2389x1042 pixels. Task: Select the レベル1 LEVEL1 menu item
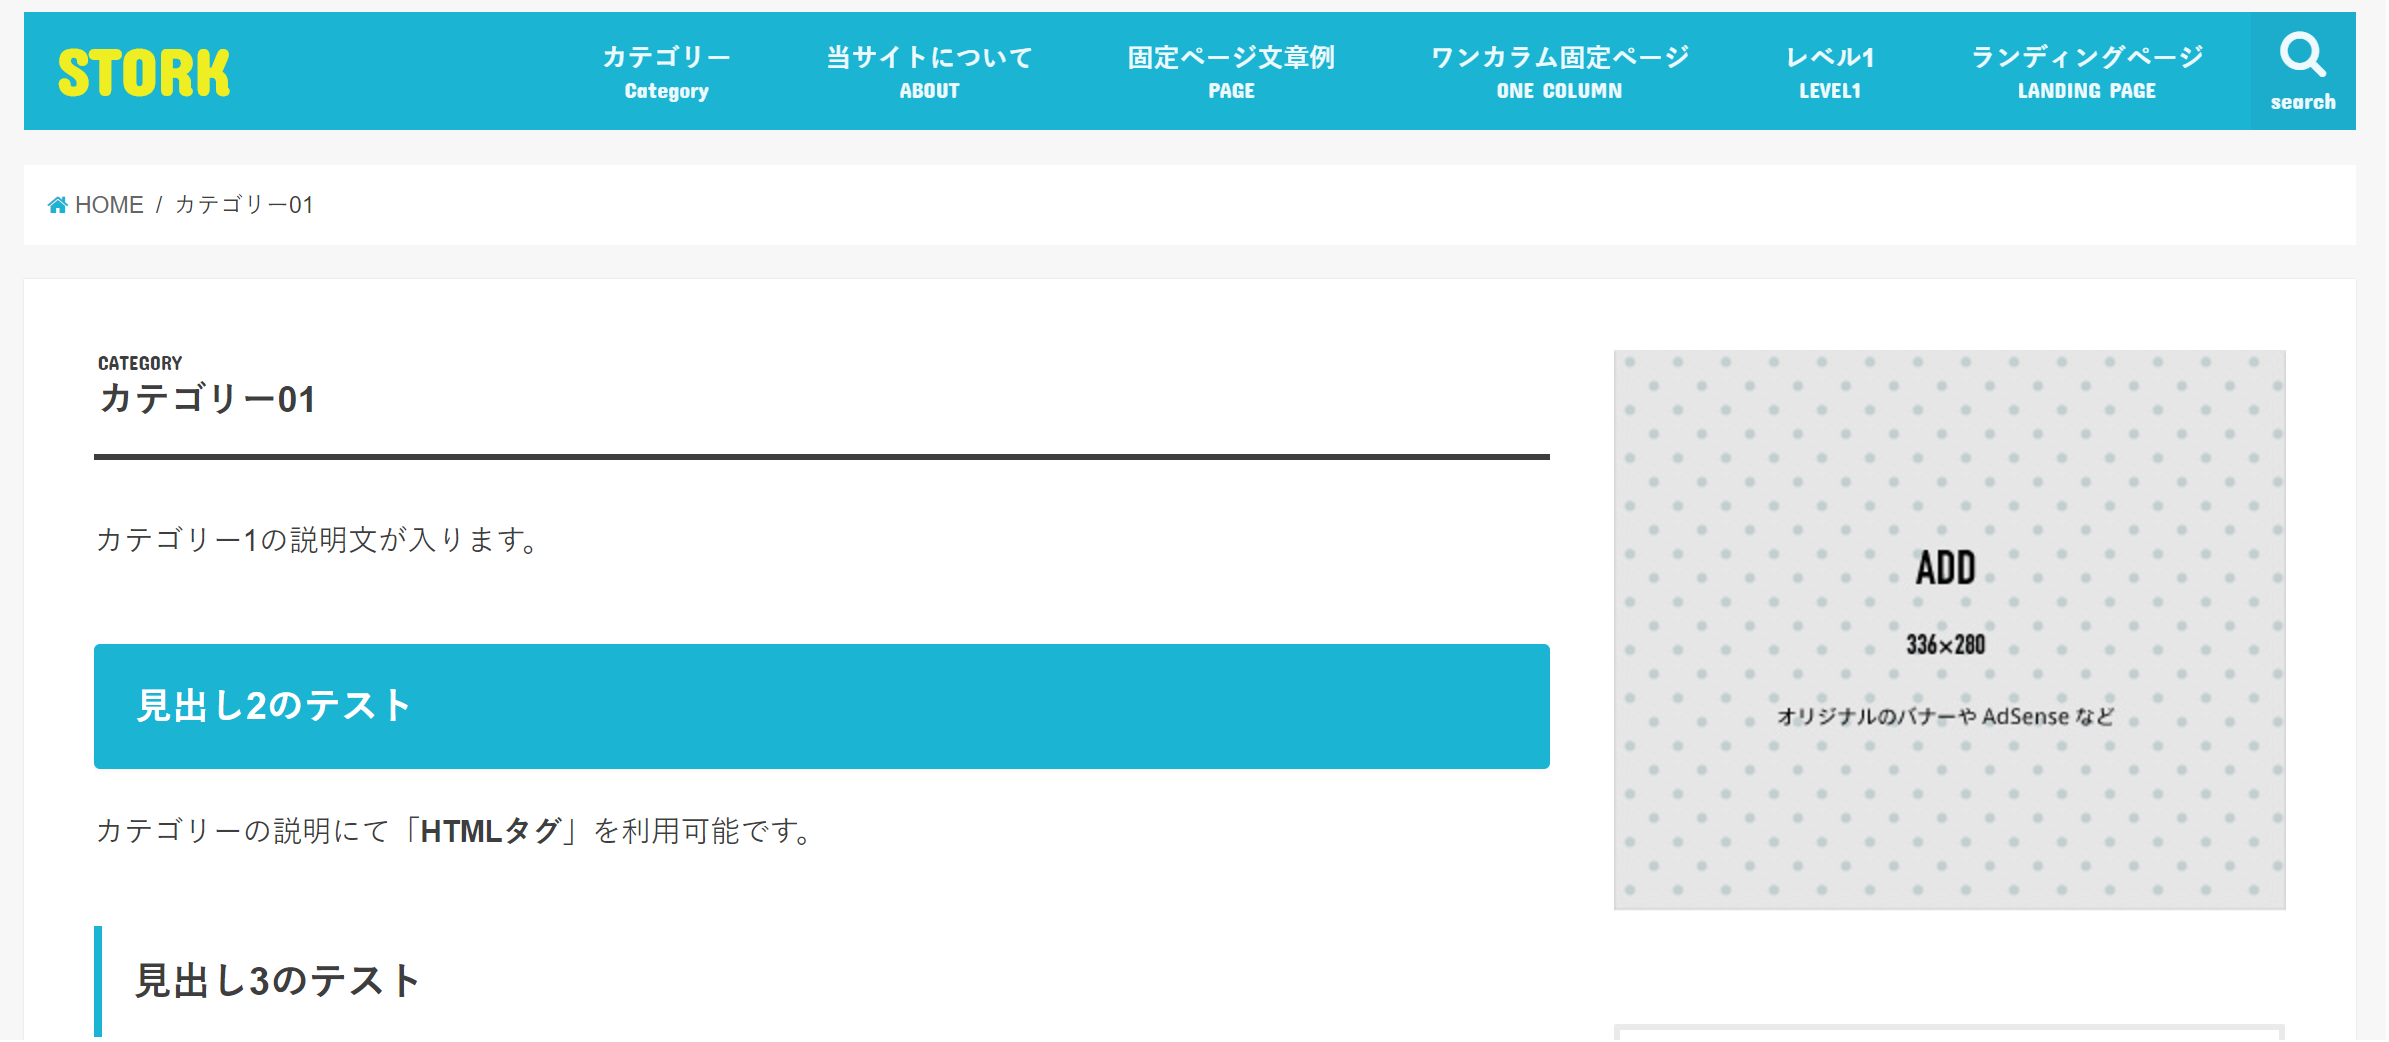pyautogui.click(x=1830, y=72)
